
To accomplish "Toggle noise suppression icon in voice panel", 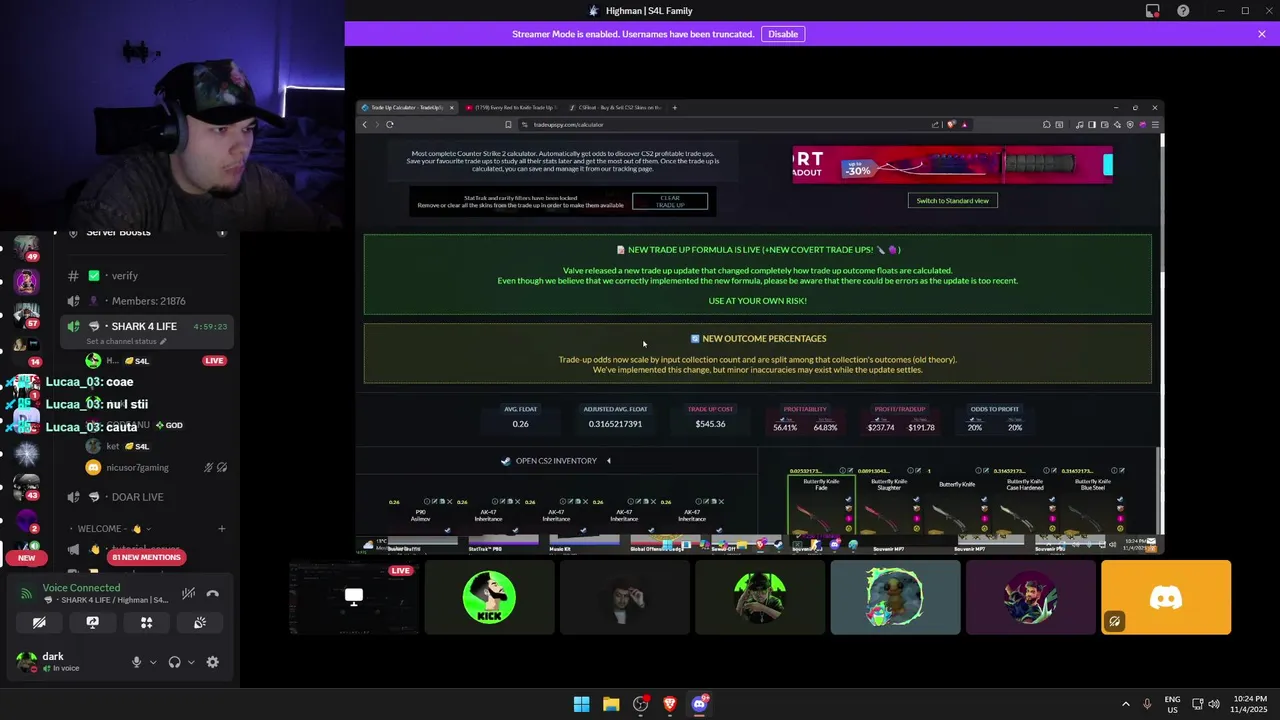I will click(x=188, y=594).
